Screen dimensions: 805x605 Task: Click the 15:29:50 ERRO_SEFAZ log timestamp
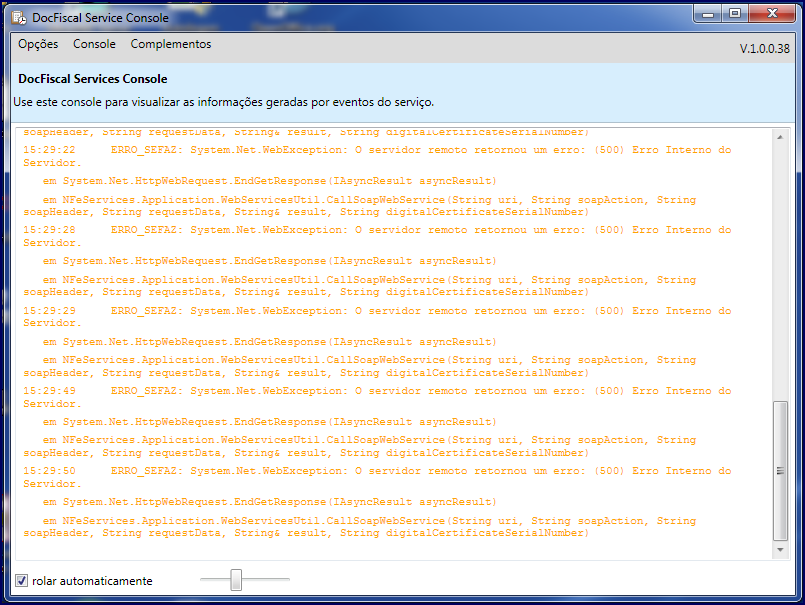click(x=49, y=471)
